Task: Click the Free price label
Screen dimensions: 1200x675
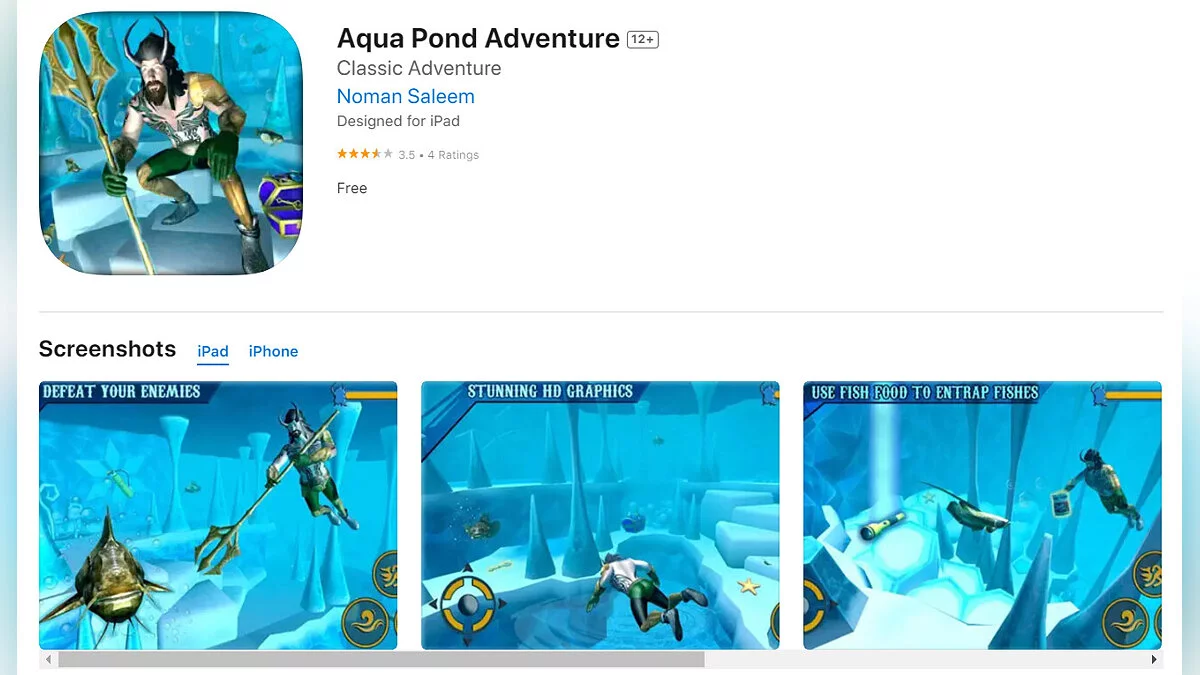Action: tap(352, 188)
